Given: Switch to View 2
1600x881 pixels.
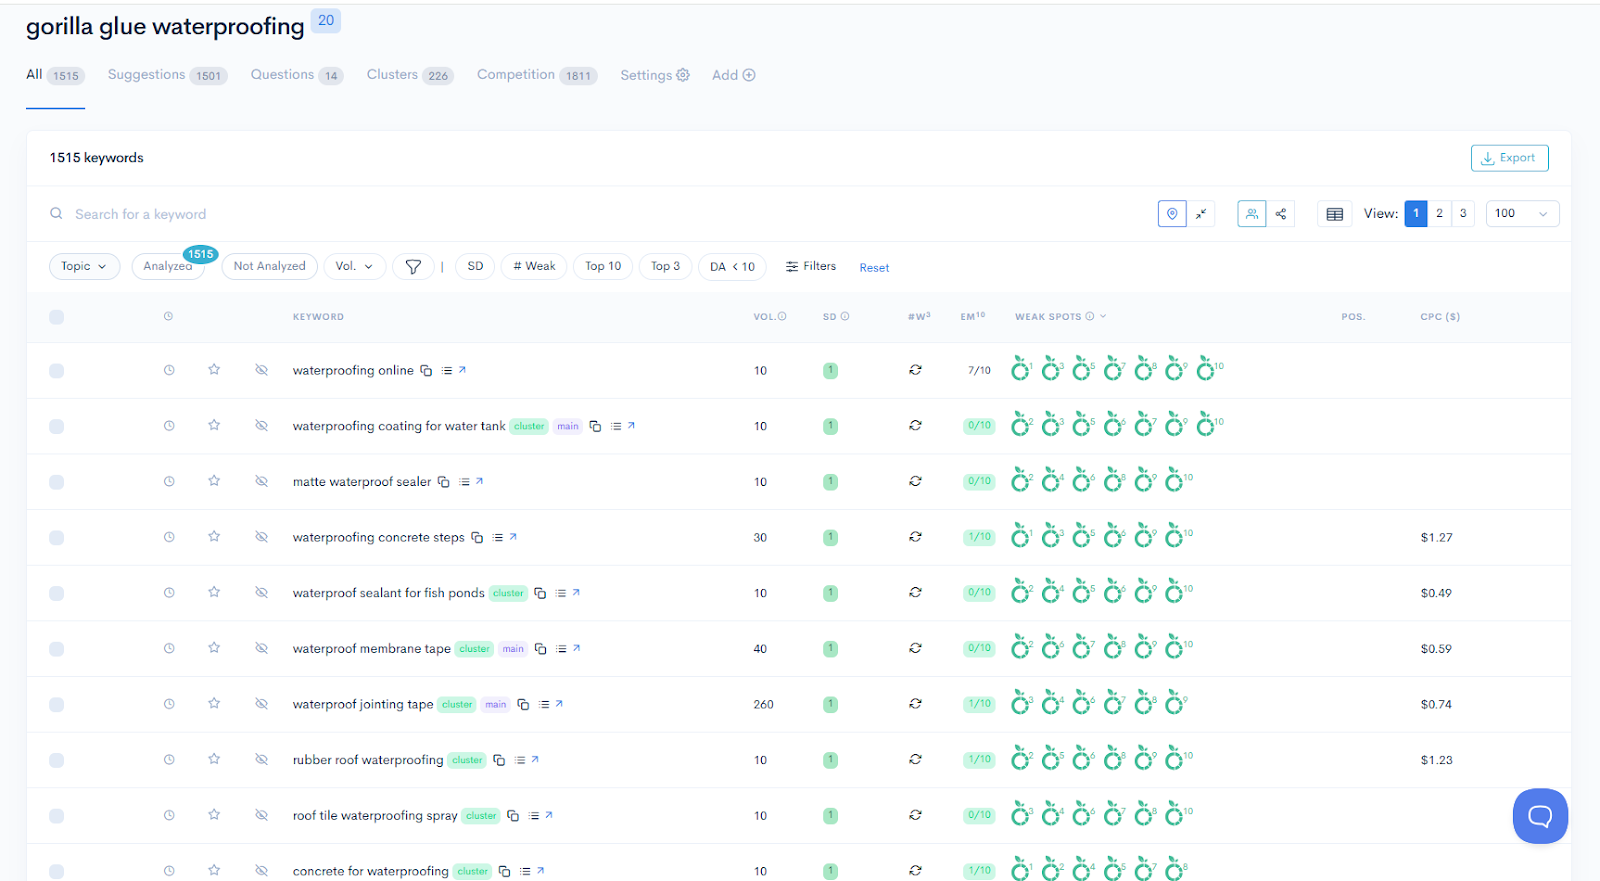Looking at the screenshot, I should coord(1439,214).
